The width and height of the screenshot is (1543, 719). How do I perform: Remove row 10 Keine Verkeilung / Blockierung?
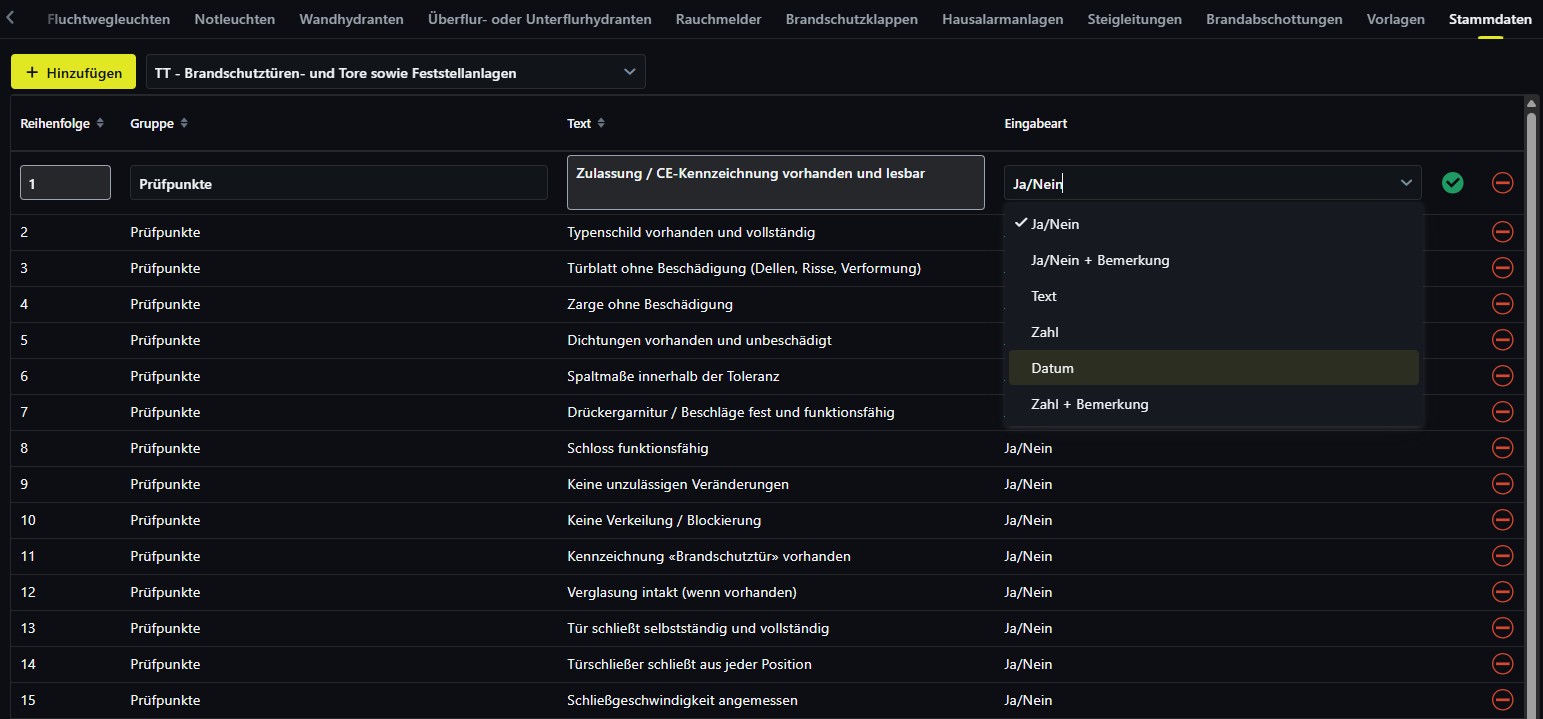1502,520
